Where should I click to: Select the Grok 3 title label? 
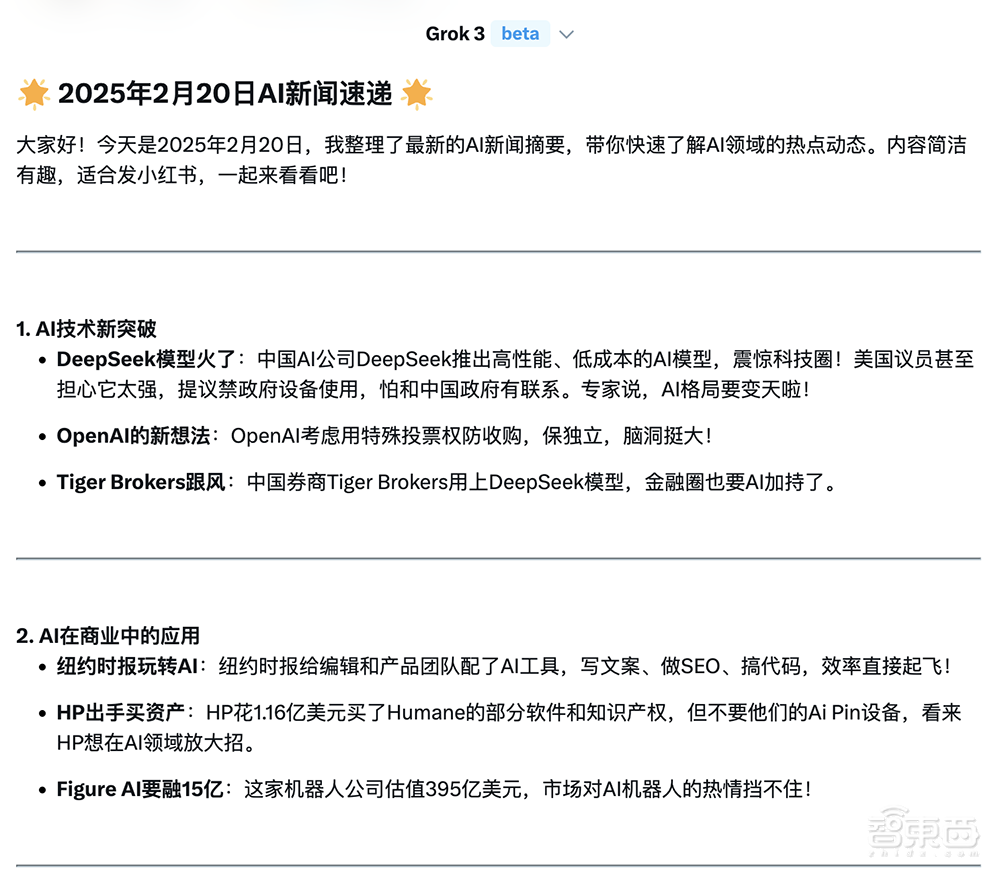click(455, 33)
